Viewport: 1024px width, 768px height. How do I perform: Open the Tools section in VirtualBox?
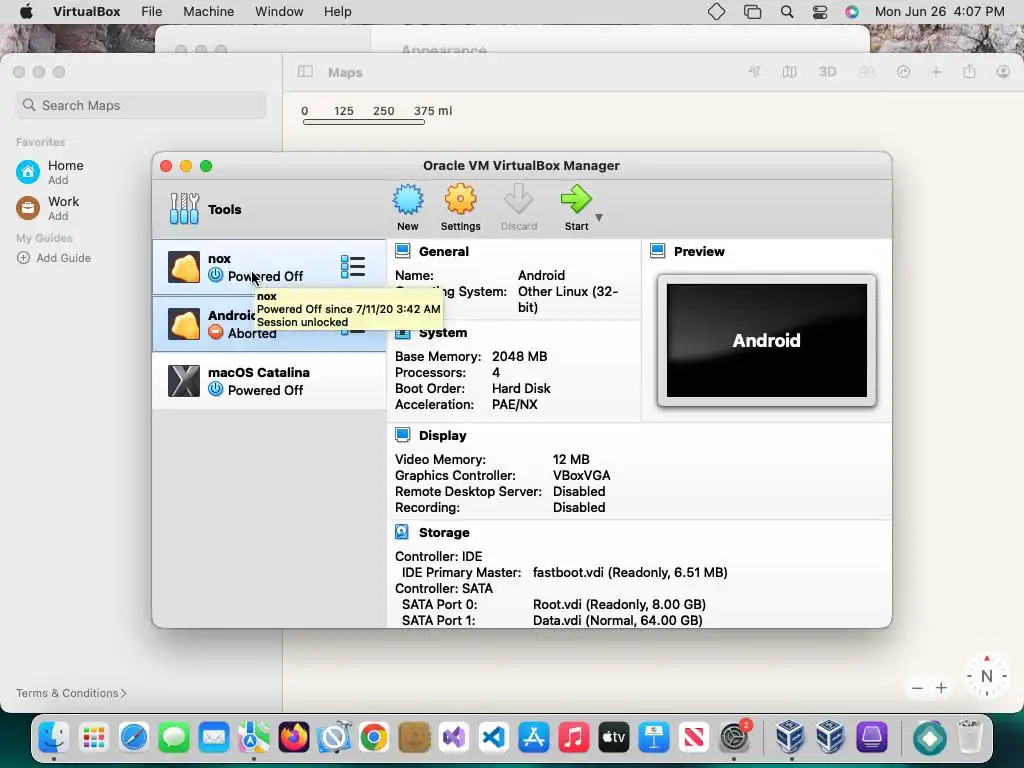(269, 209)
